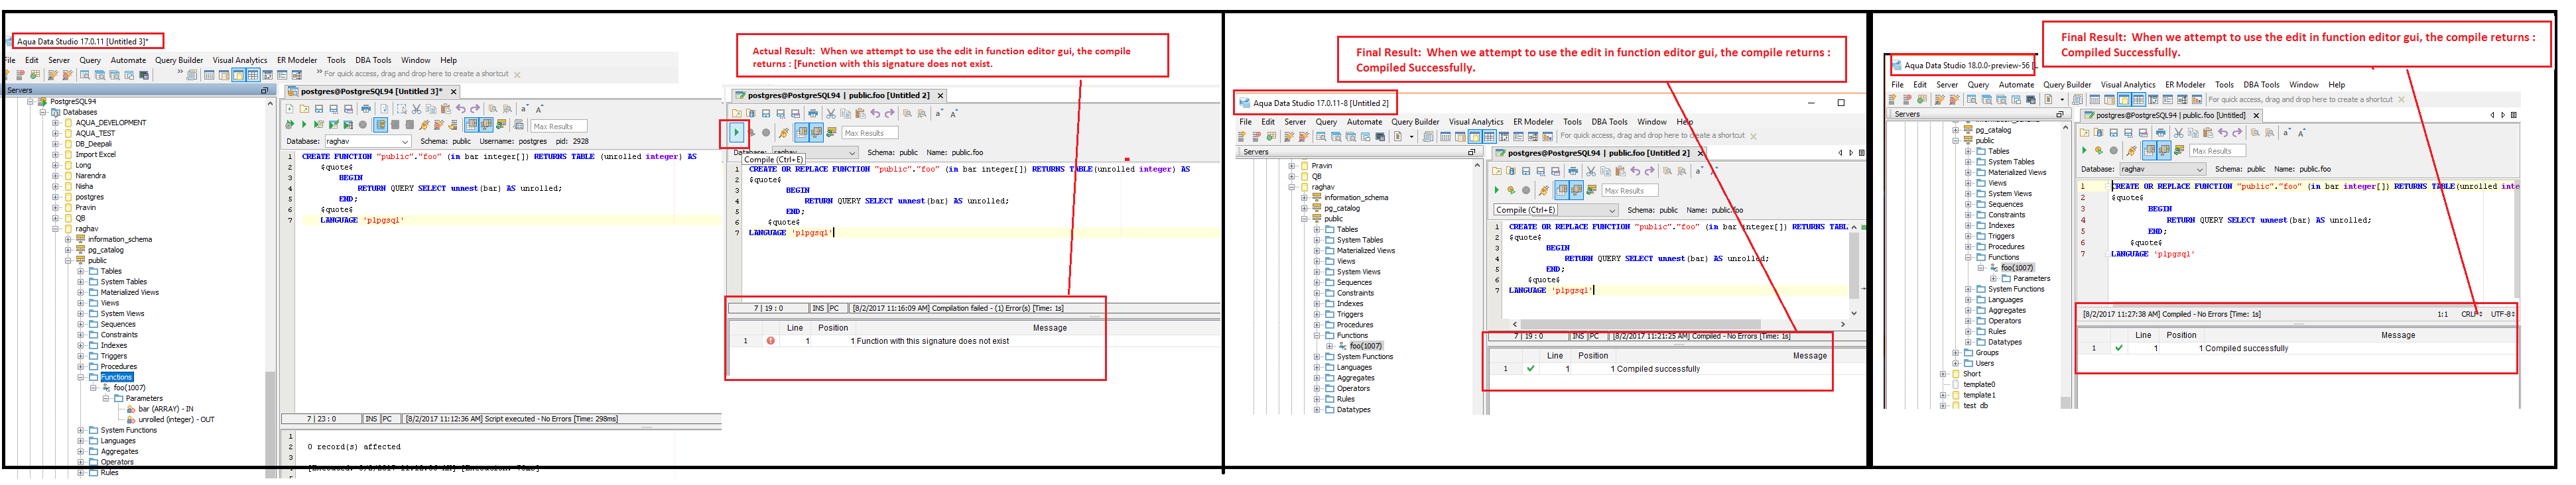Open the ER Modeler menu in the 18.0.0-preview window

coord(2185,85)
